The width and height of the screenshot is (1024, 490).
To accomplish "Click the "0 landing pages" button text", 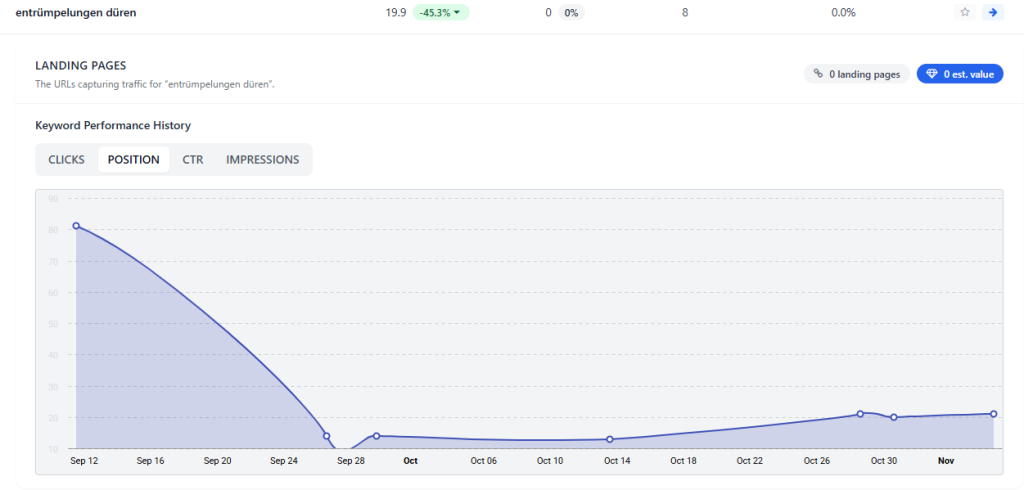I will pyautogui.click(x=864, y=74).
